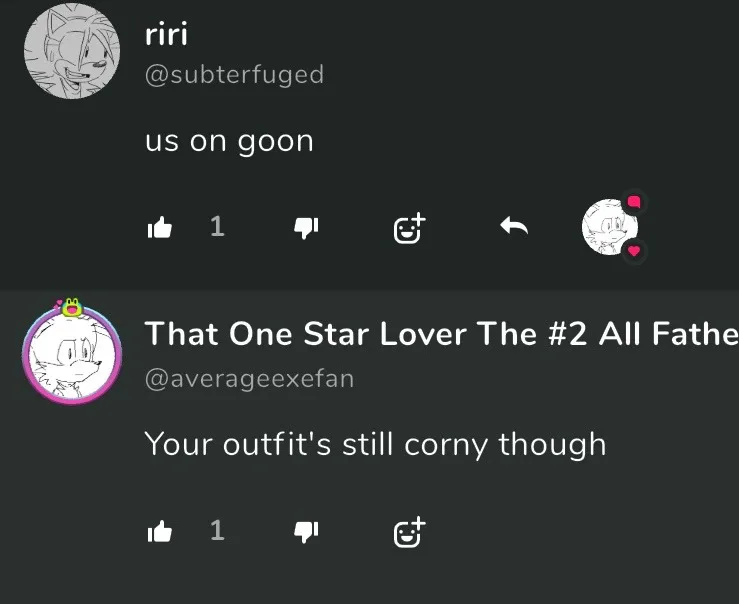739x604 pixels.
Task: View like count on riri's comment
Action: pos(217,226)
